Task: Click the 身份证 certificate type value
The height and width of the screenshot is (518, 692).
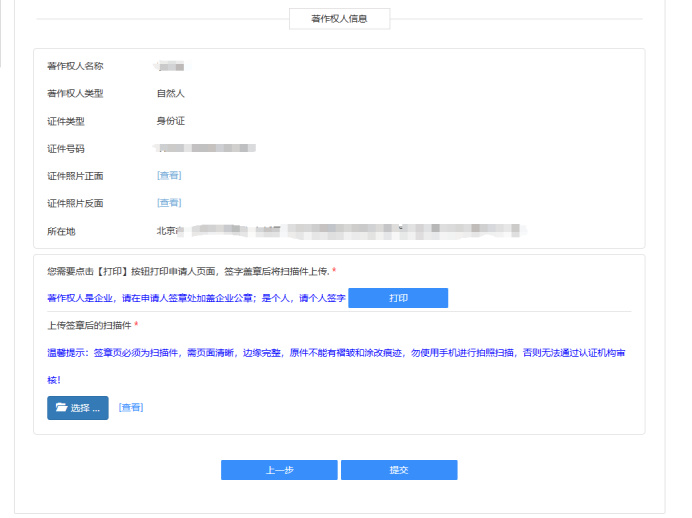Action: click(170, 121)
